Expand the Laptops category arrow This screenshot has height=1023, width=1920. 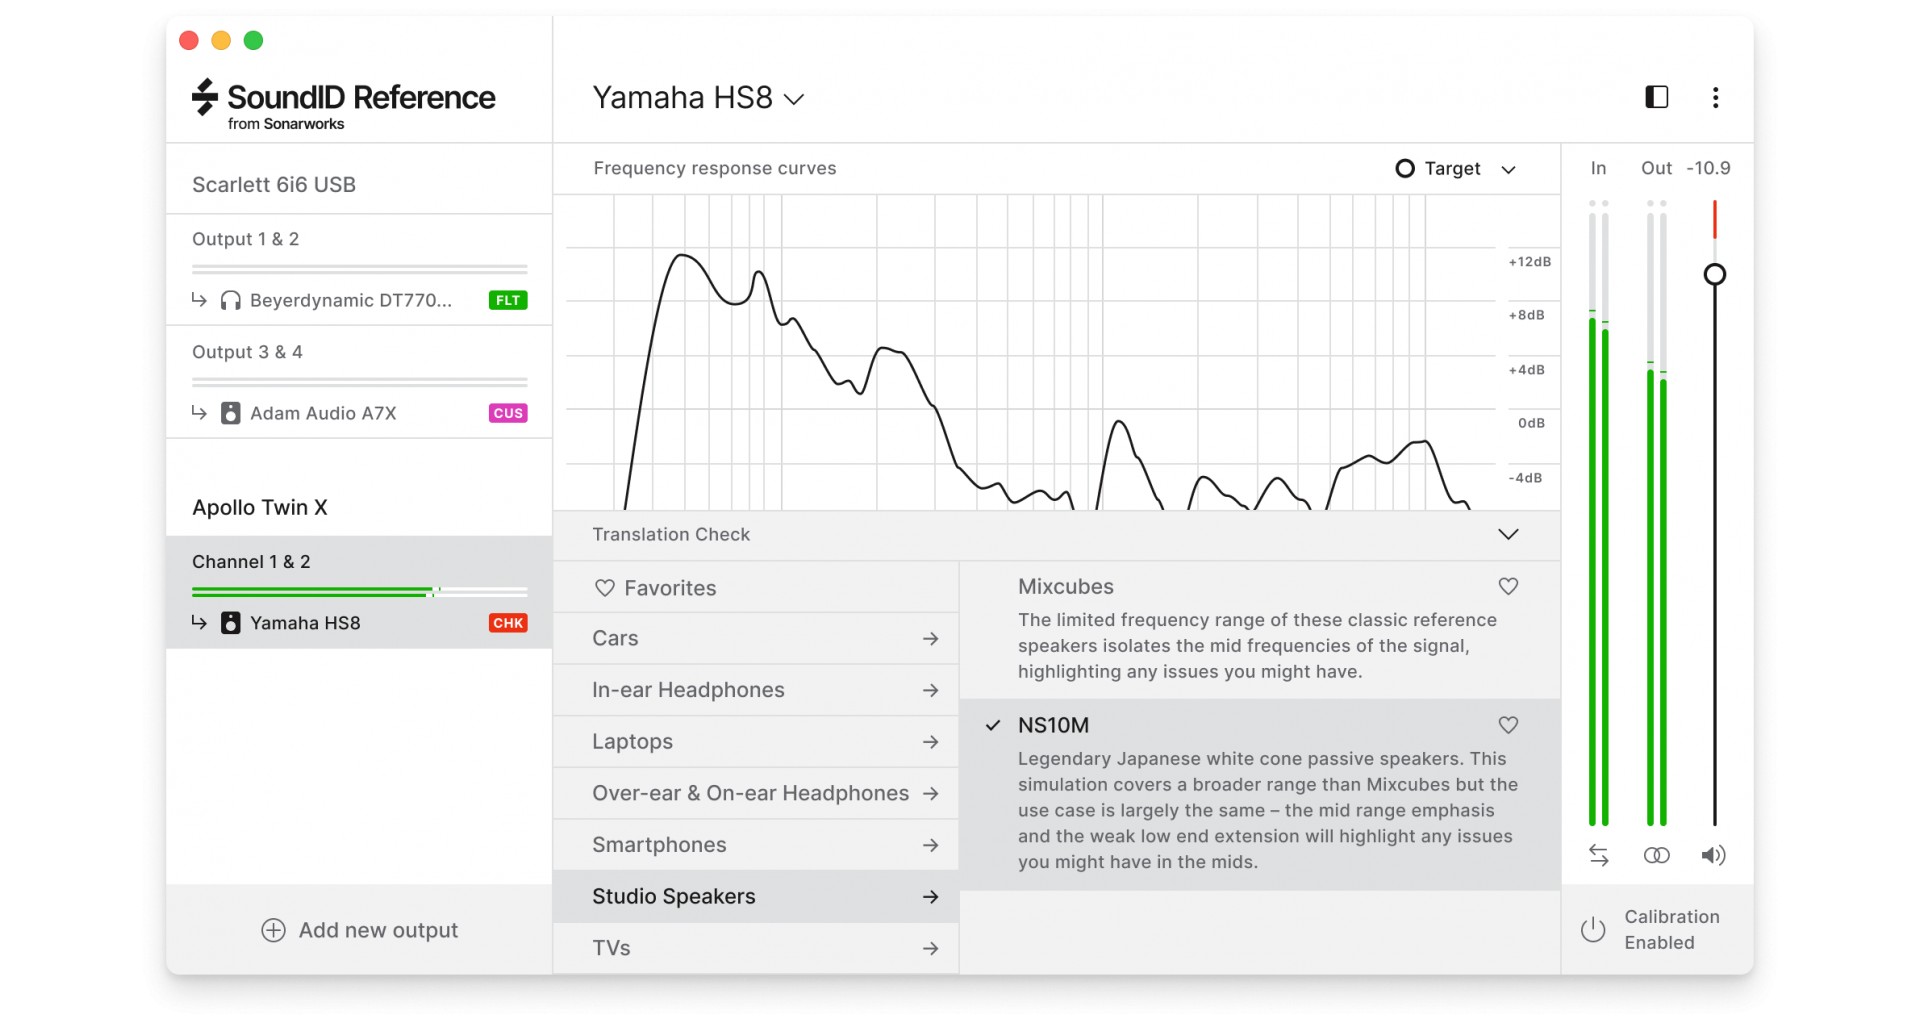pyautogui.click(x=930, y=742)
